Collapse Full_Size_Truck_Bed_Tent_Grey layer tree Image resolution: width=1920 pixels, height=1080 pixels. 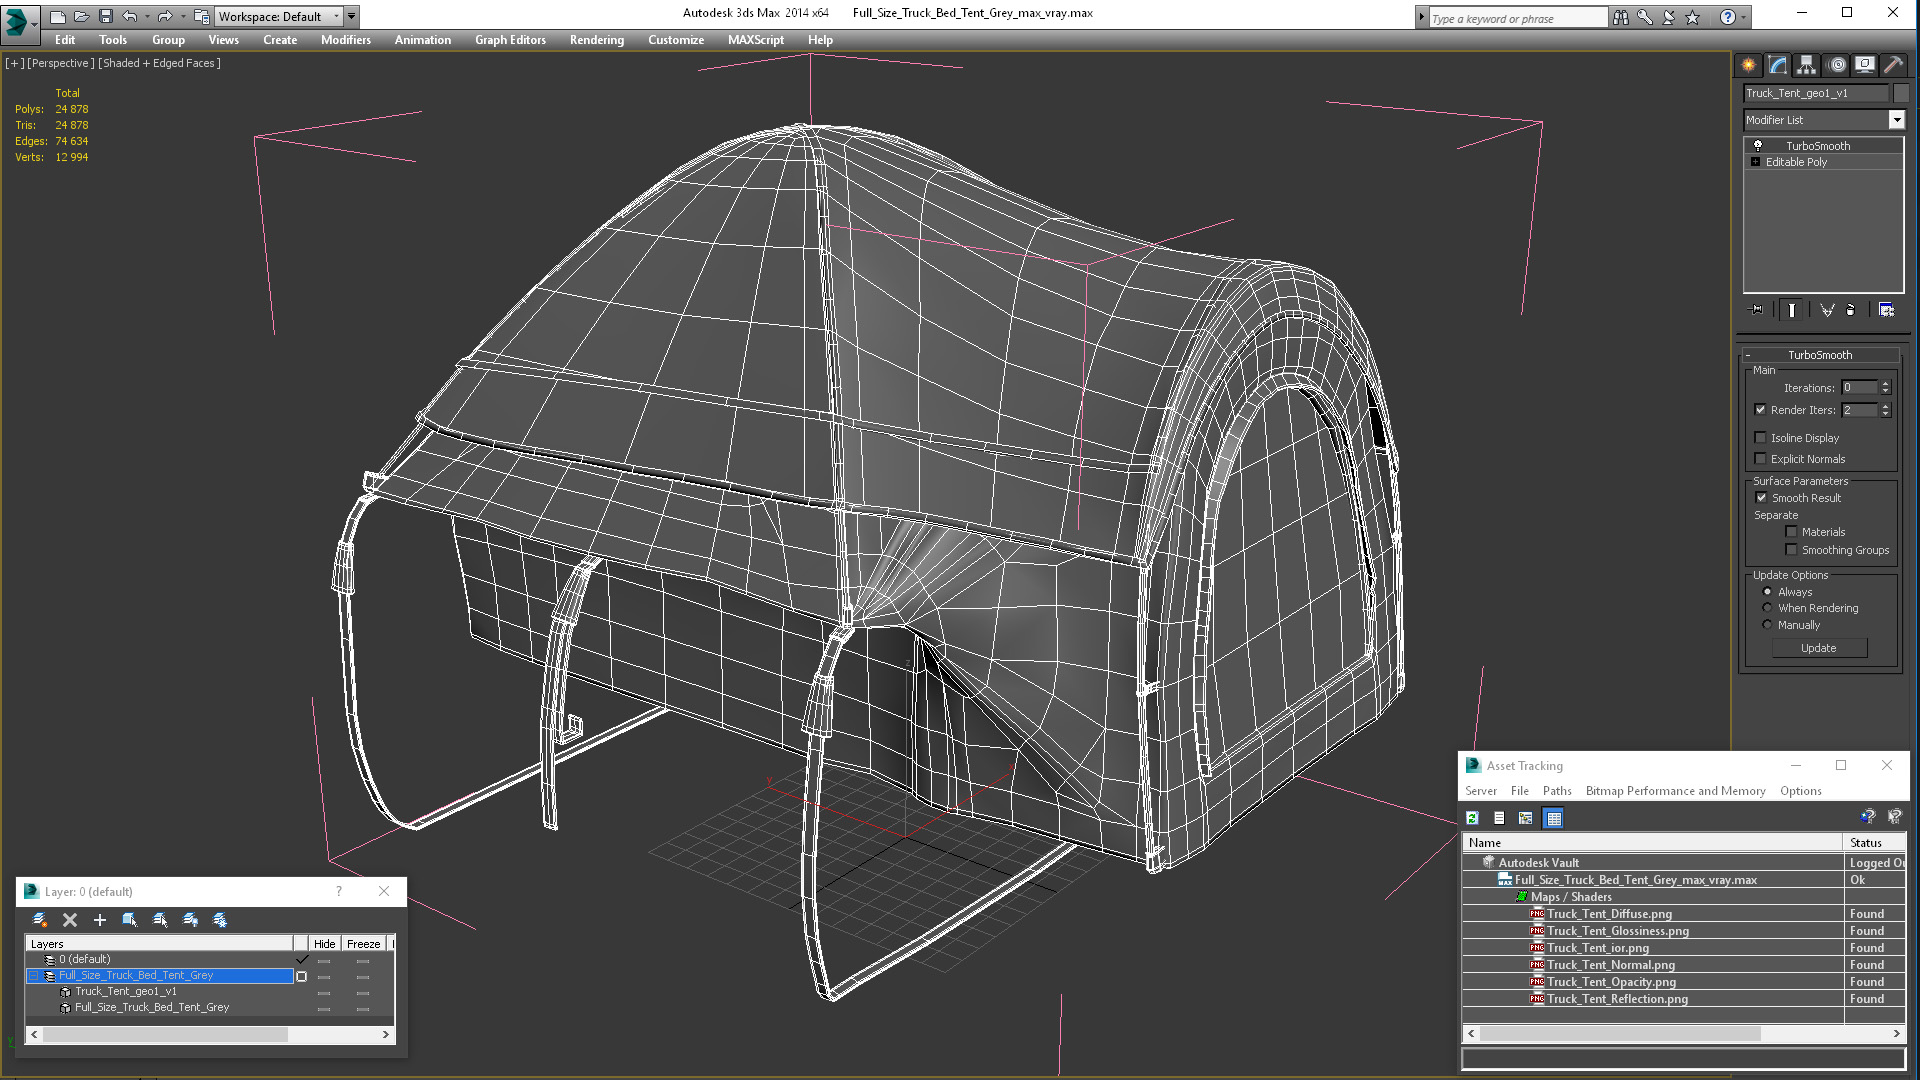click(x=33, y=976)
